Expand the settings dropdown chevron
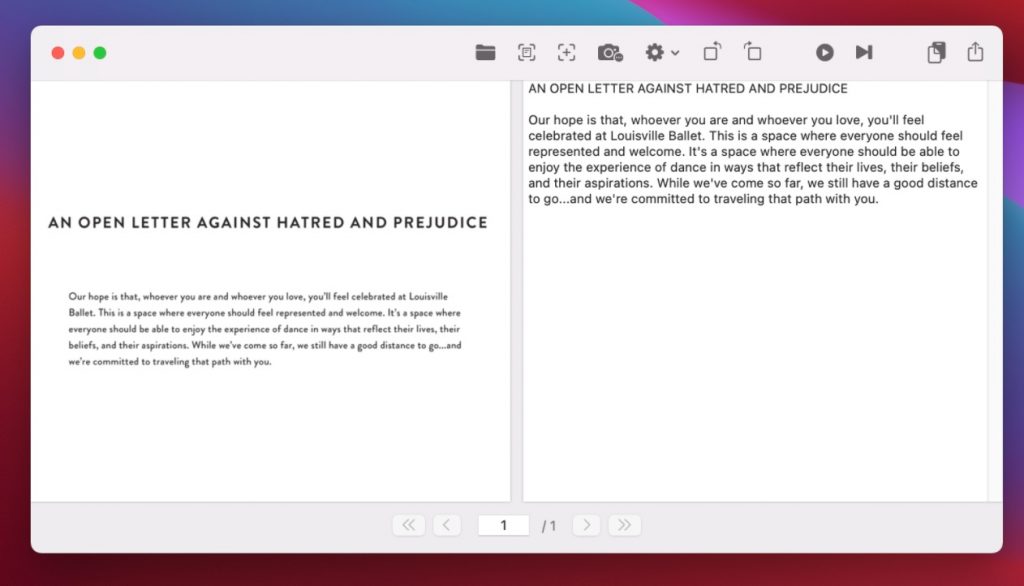This screenshot has width=1024, height=586. click(675, 53)
